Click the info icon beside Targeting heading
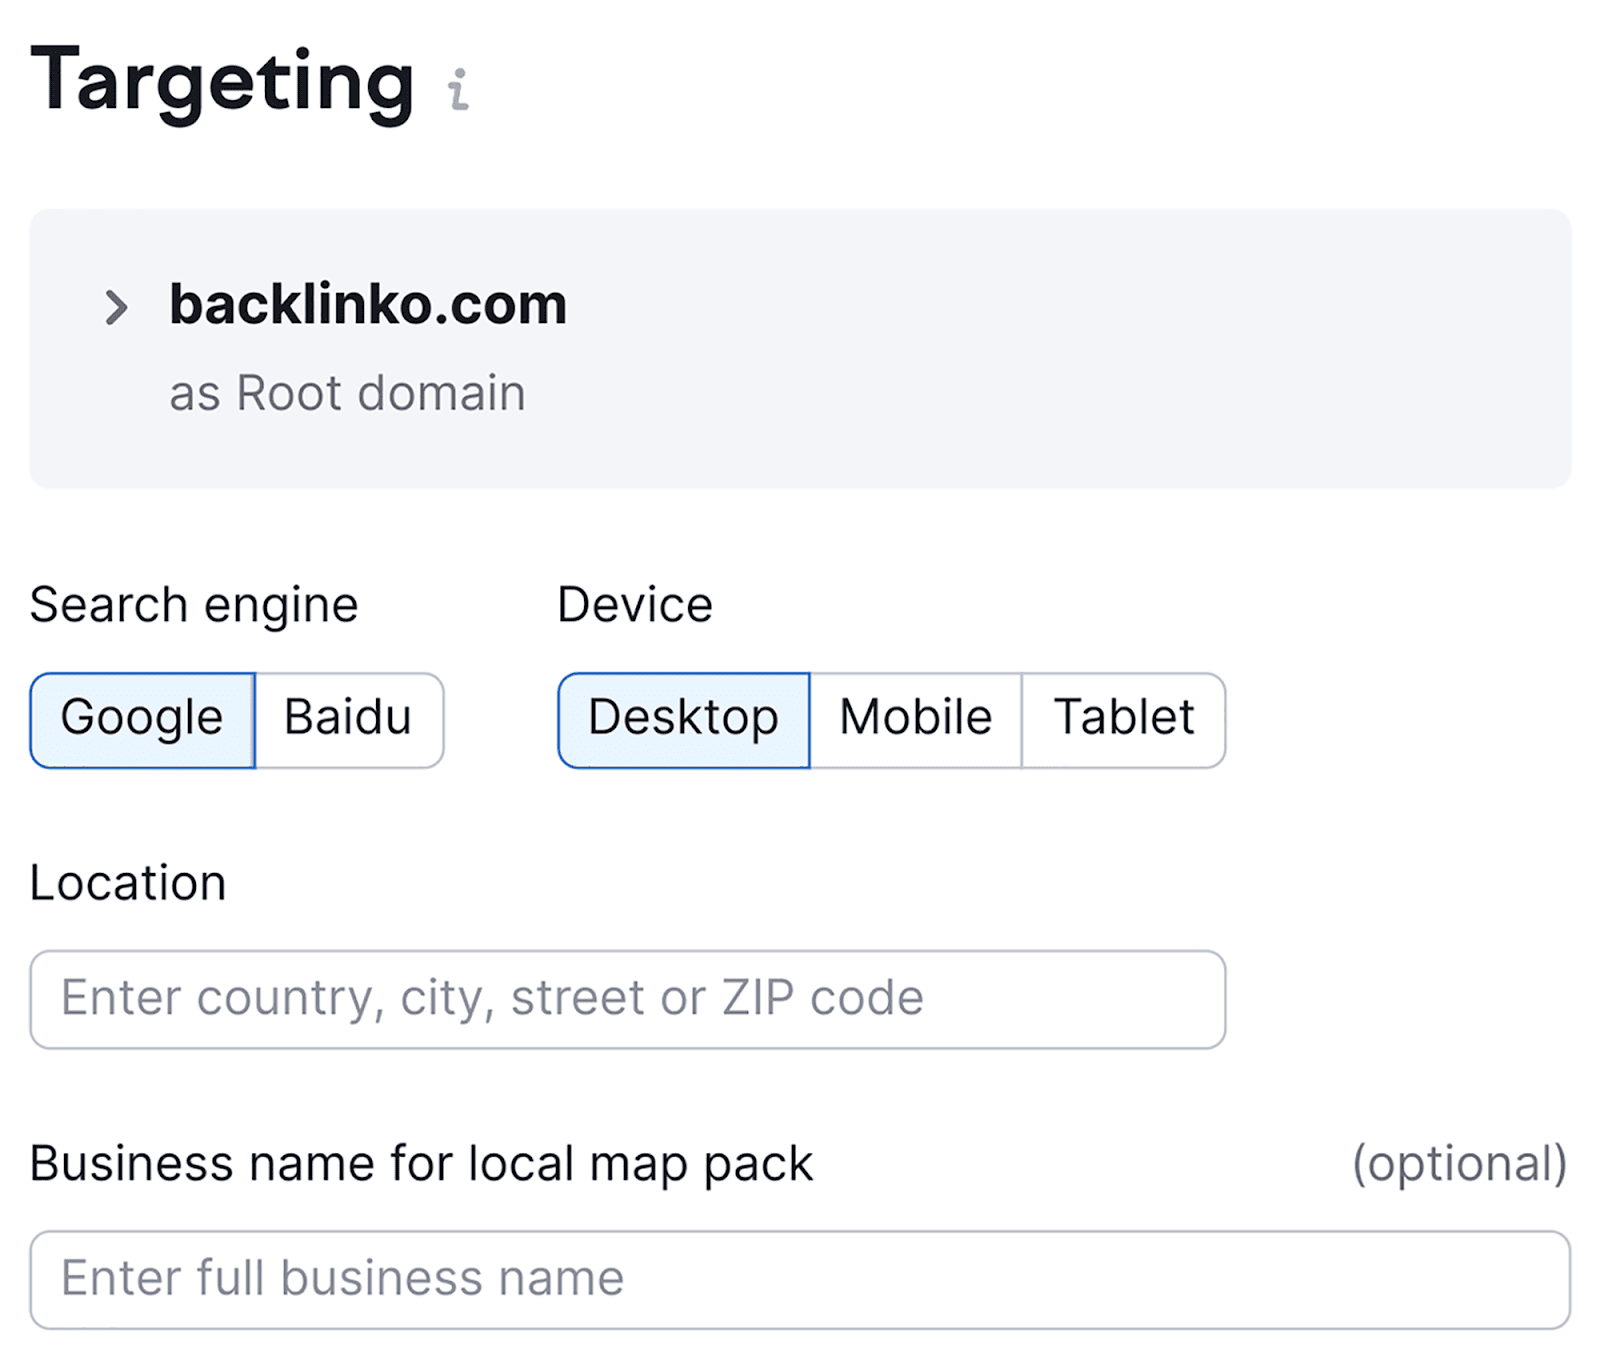This screenshot has width=1600, height=1365. (x=458, y=90)
